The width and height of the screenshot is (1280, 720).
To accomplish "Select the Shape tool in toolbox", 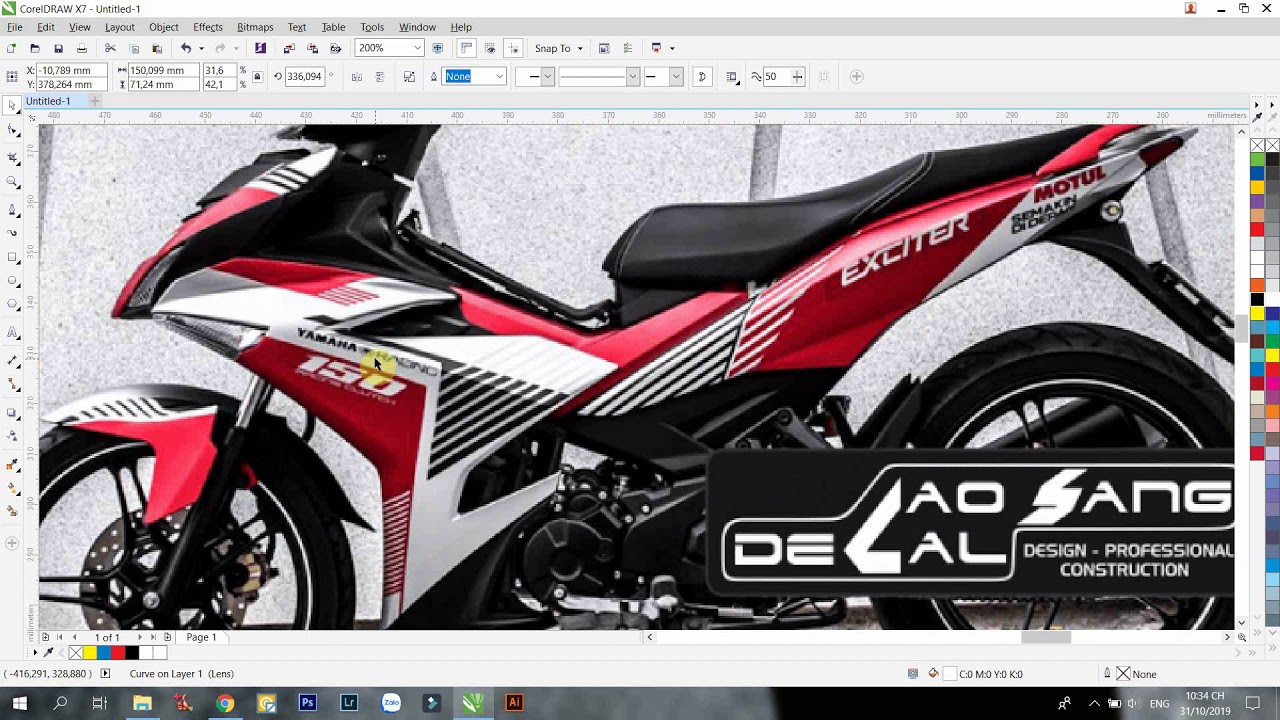I will click(12, 131).
